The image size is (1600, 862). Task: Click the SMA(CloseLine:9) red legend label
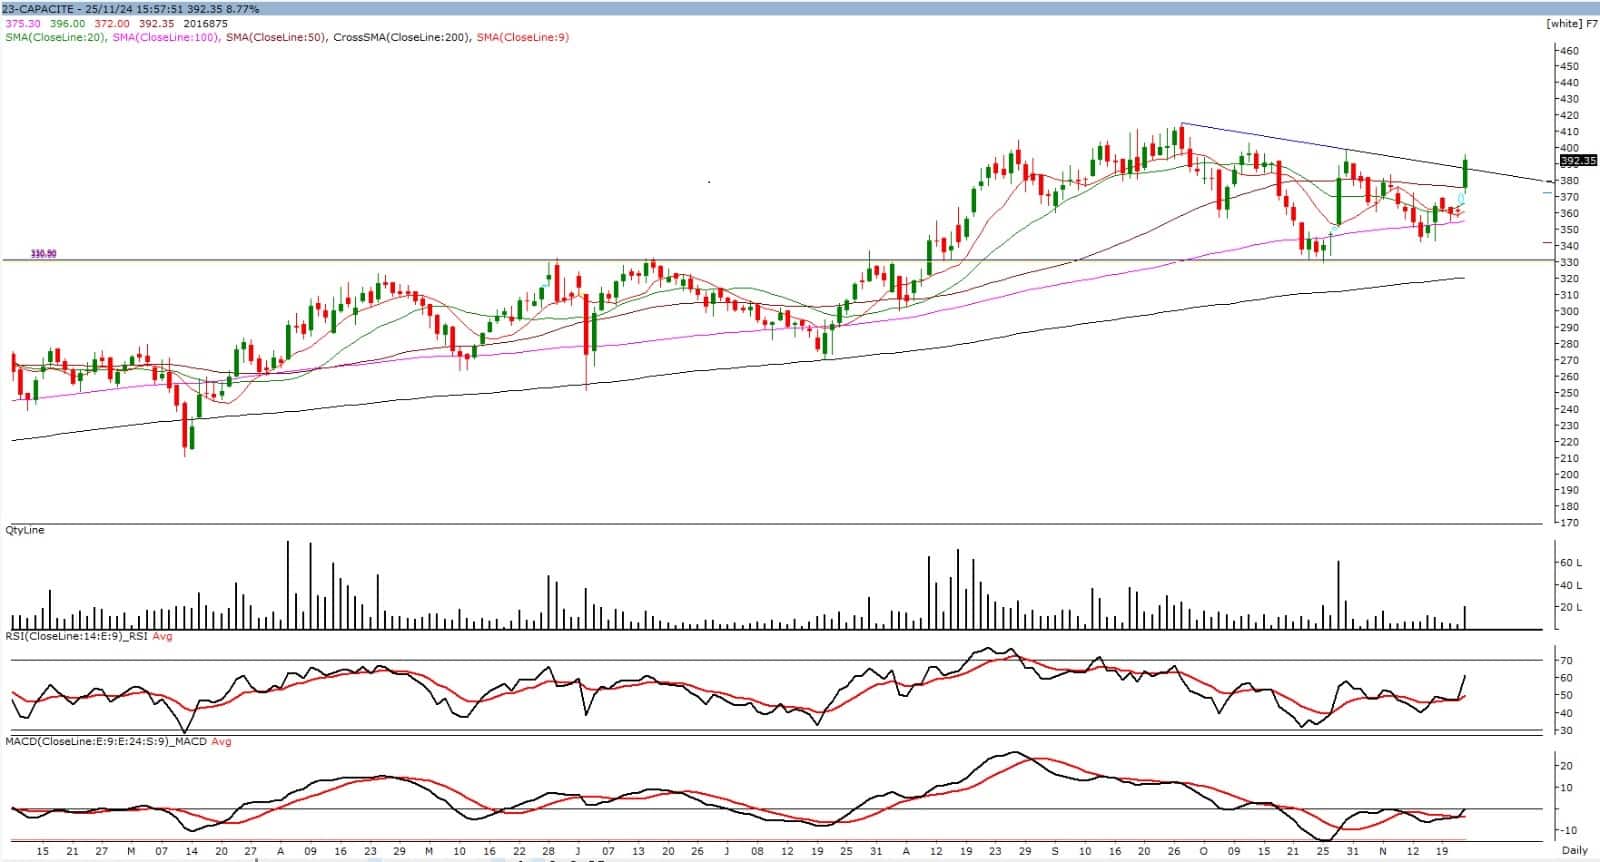pyautogui.click(x=523, y=37)
